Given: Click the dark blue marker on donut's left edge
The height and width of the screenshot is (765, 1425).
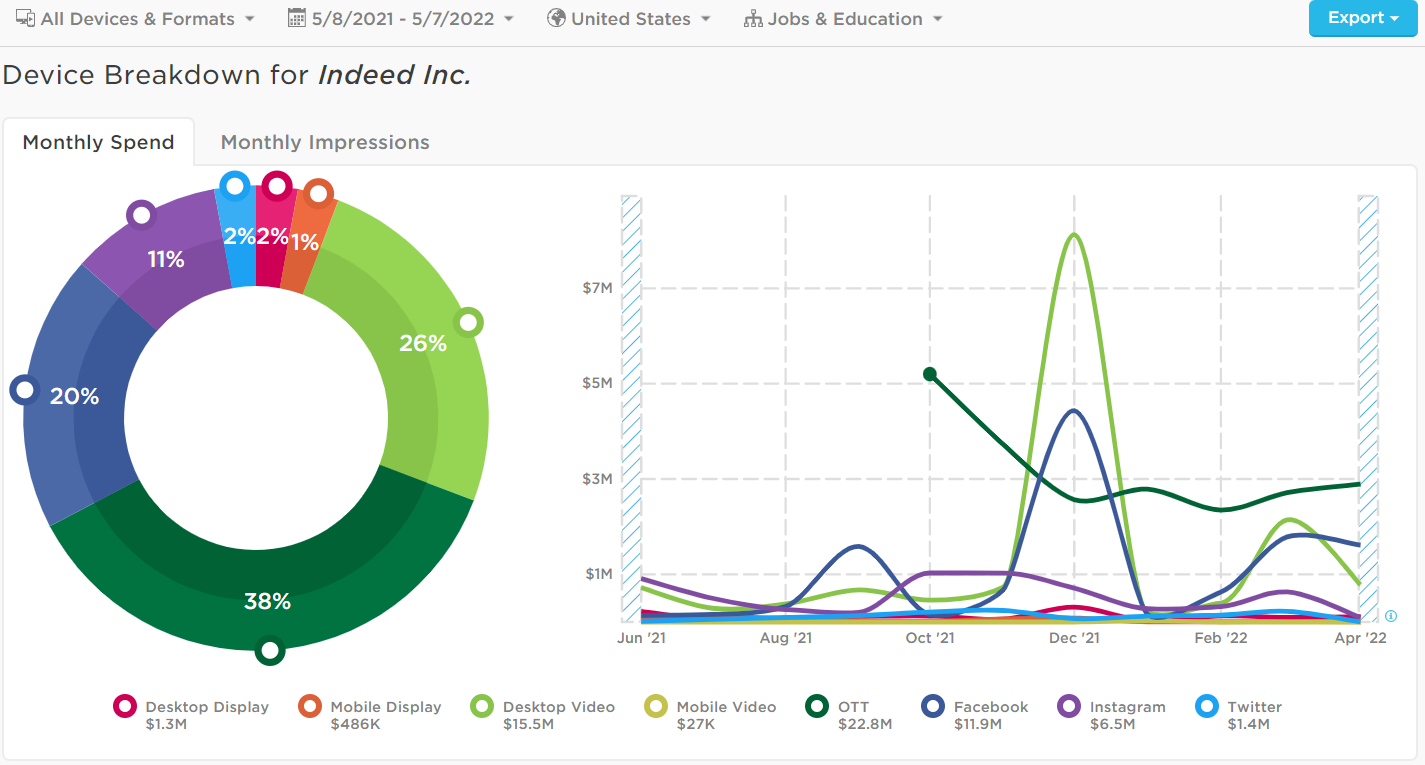Looking at the screenshot, I should [24, 390].
